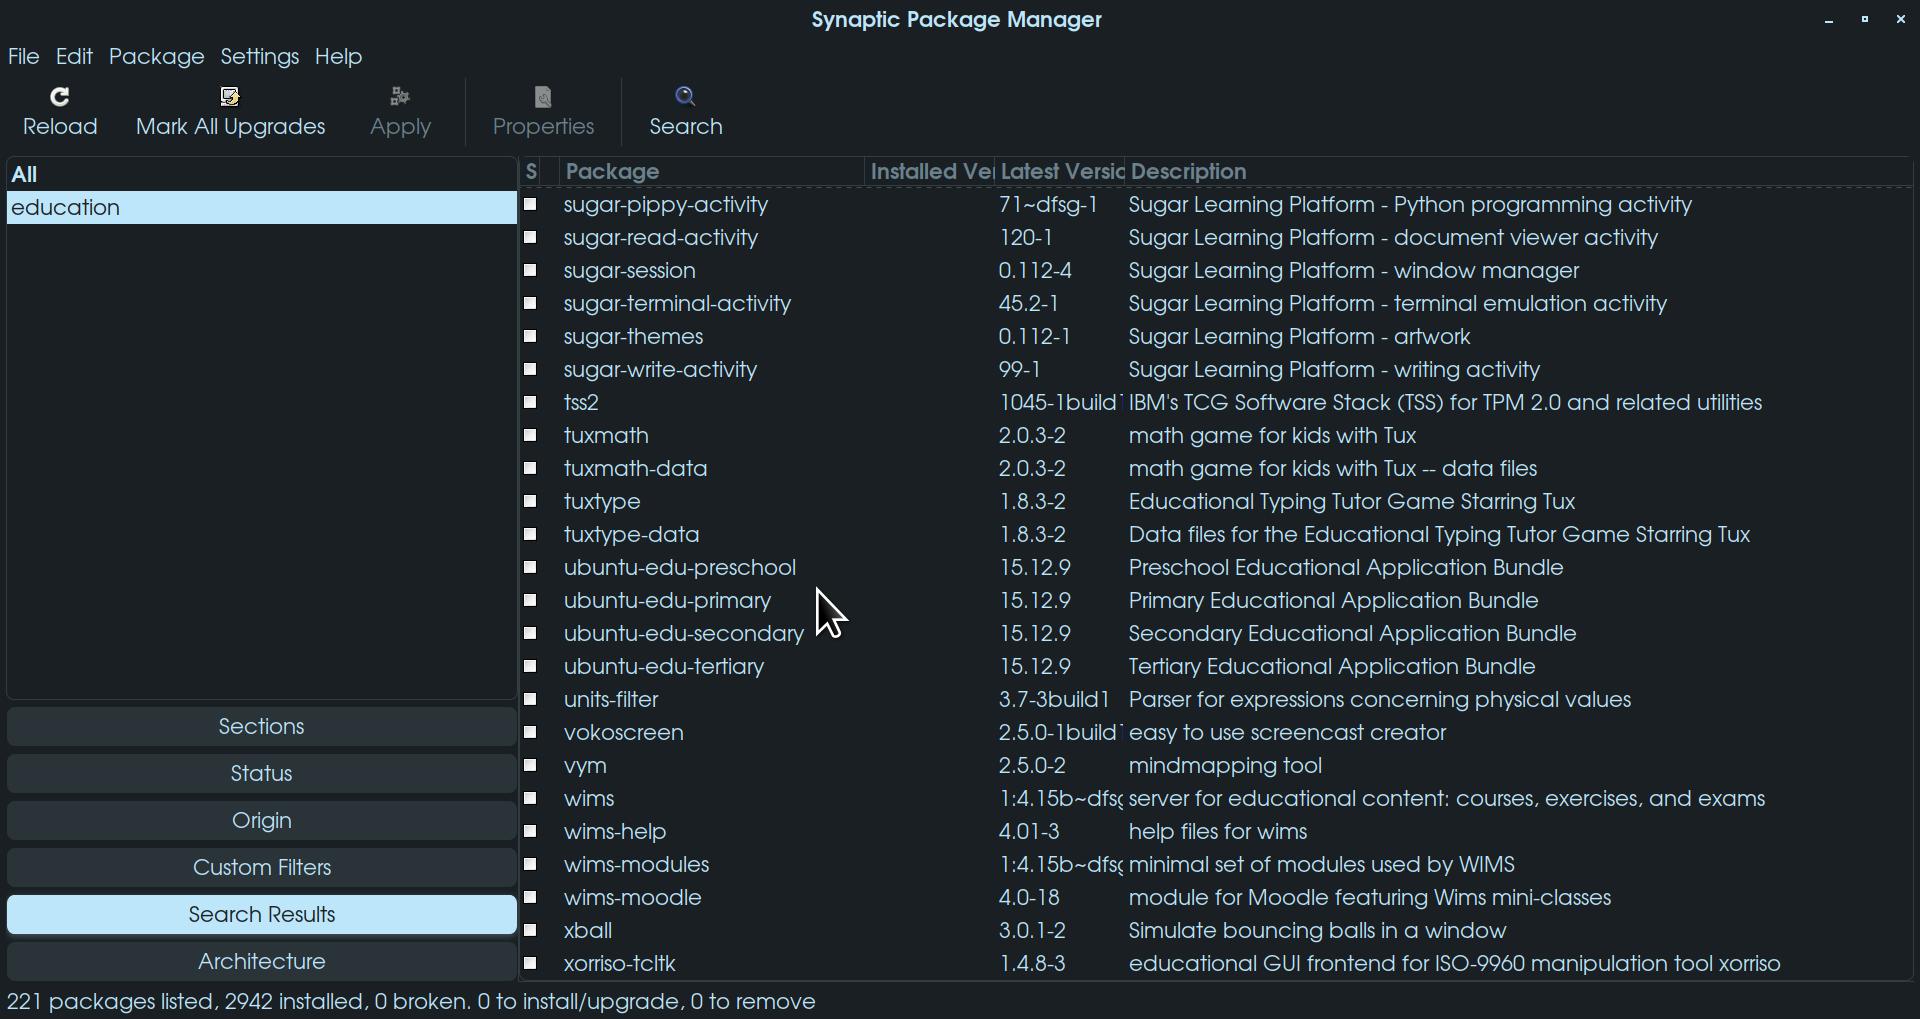
Task: Toggle the status checkbox for xball
Action: [x=531, y=931]
